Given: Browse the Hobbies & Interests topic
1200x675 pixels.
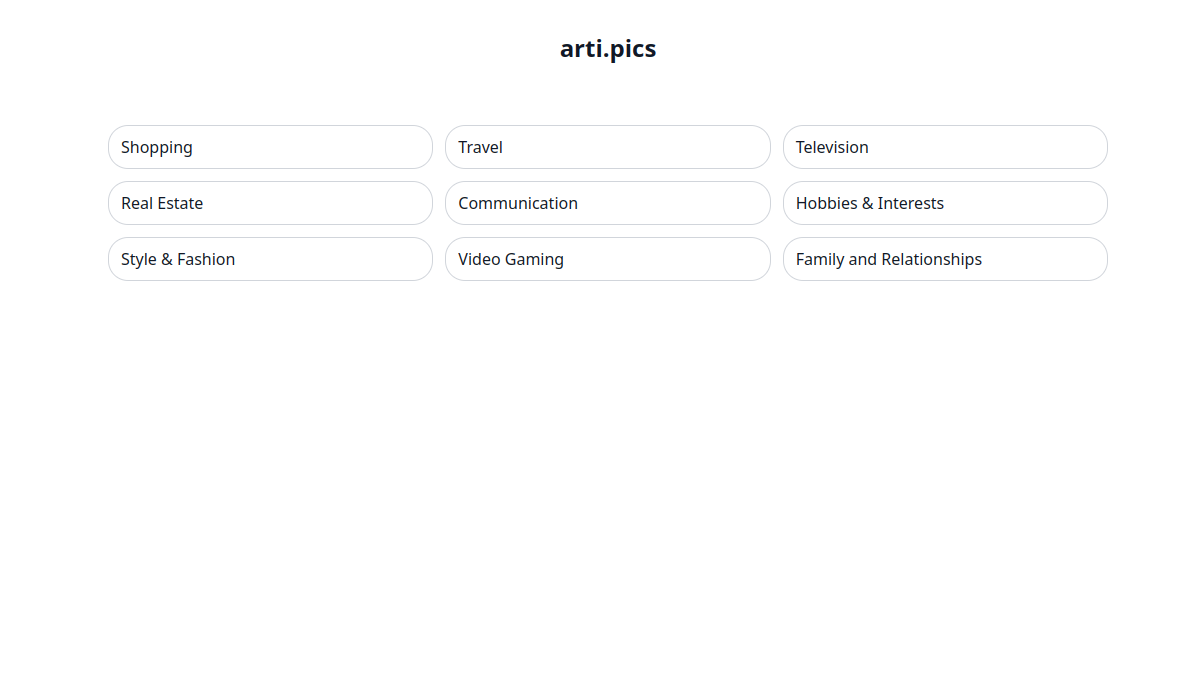Looking at the screenshot, I should click(945, 203).
